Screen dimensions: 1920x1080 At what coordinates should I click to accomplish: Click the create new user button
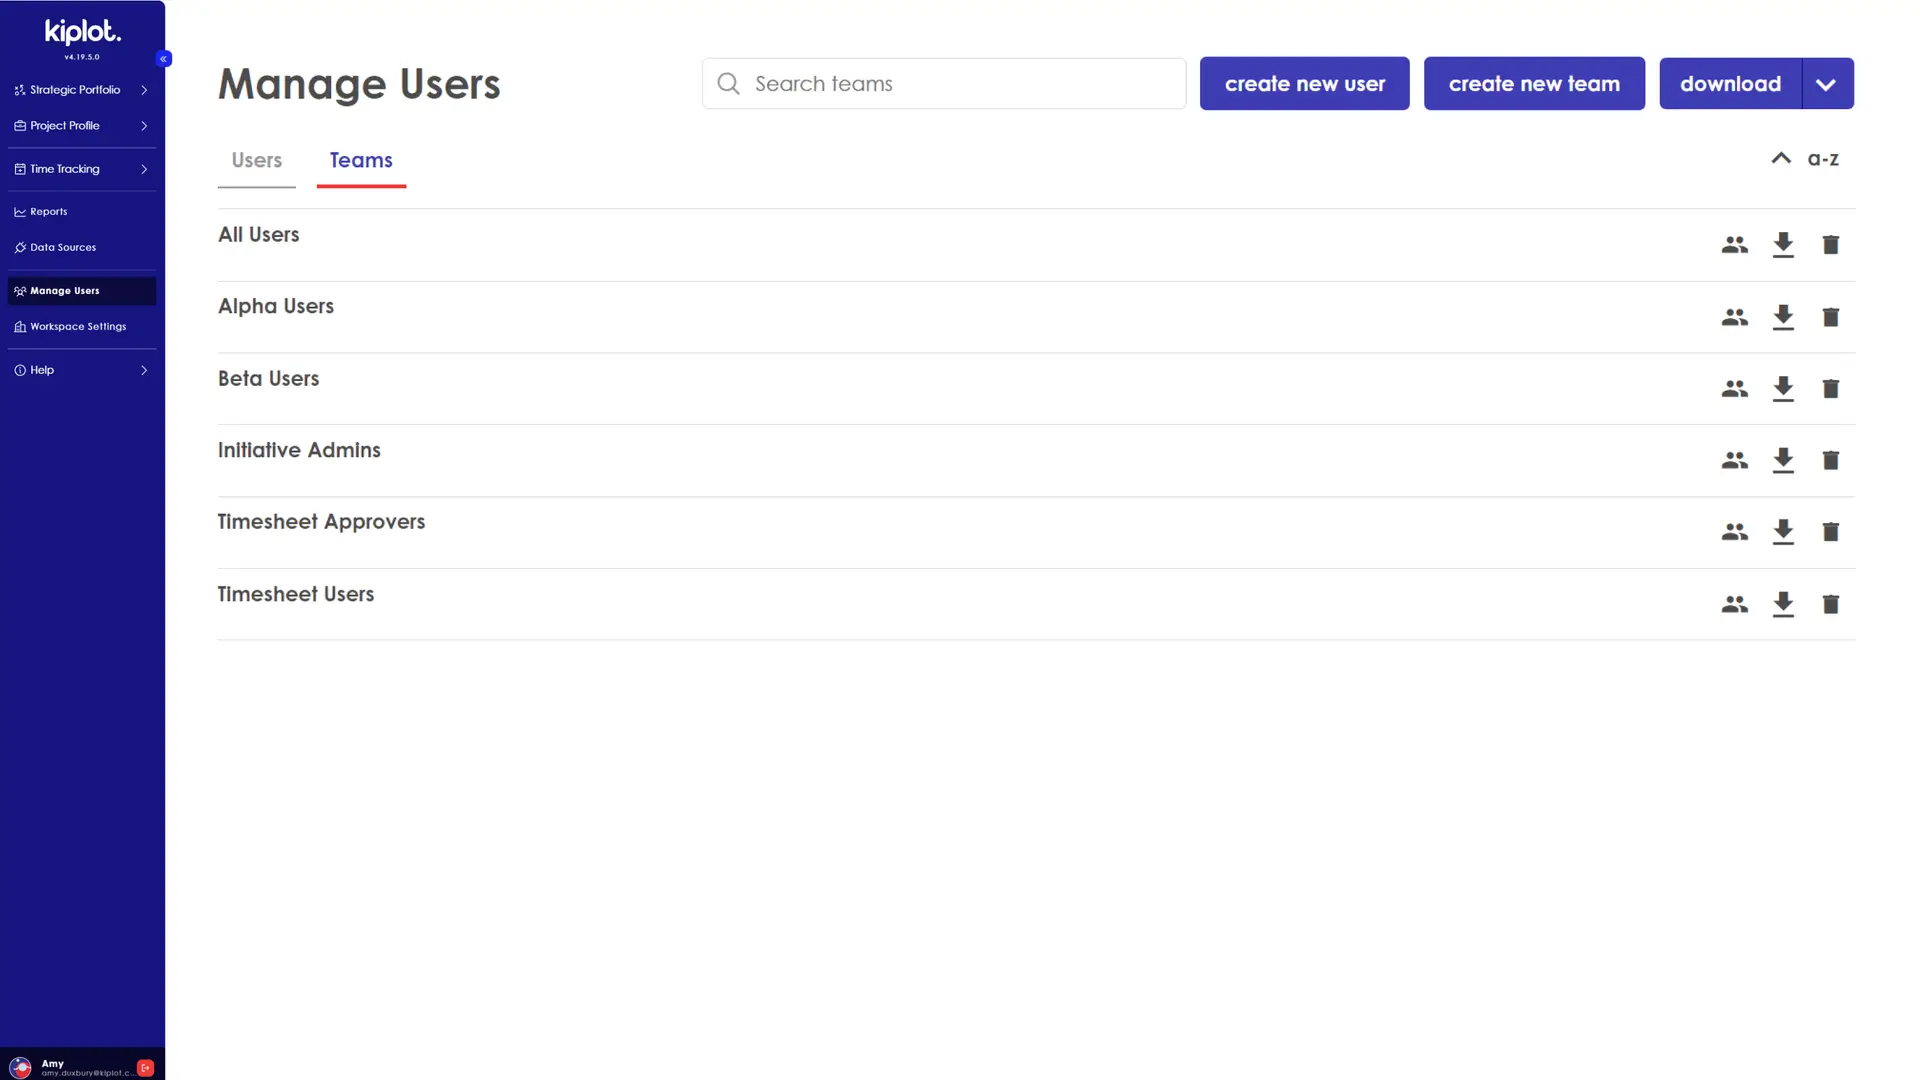coord(1304,83)
